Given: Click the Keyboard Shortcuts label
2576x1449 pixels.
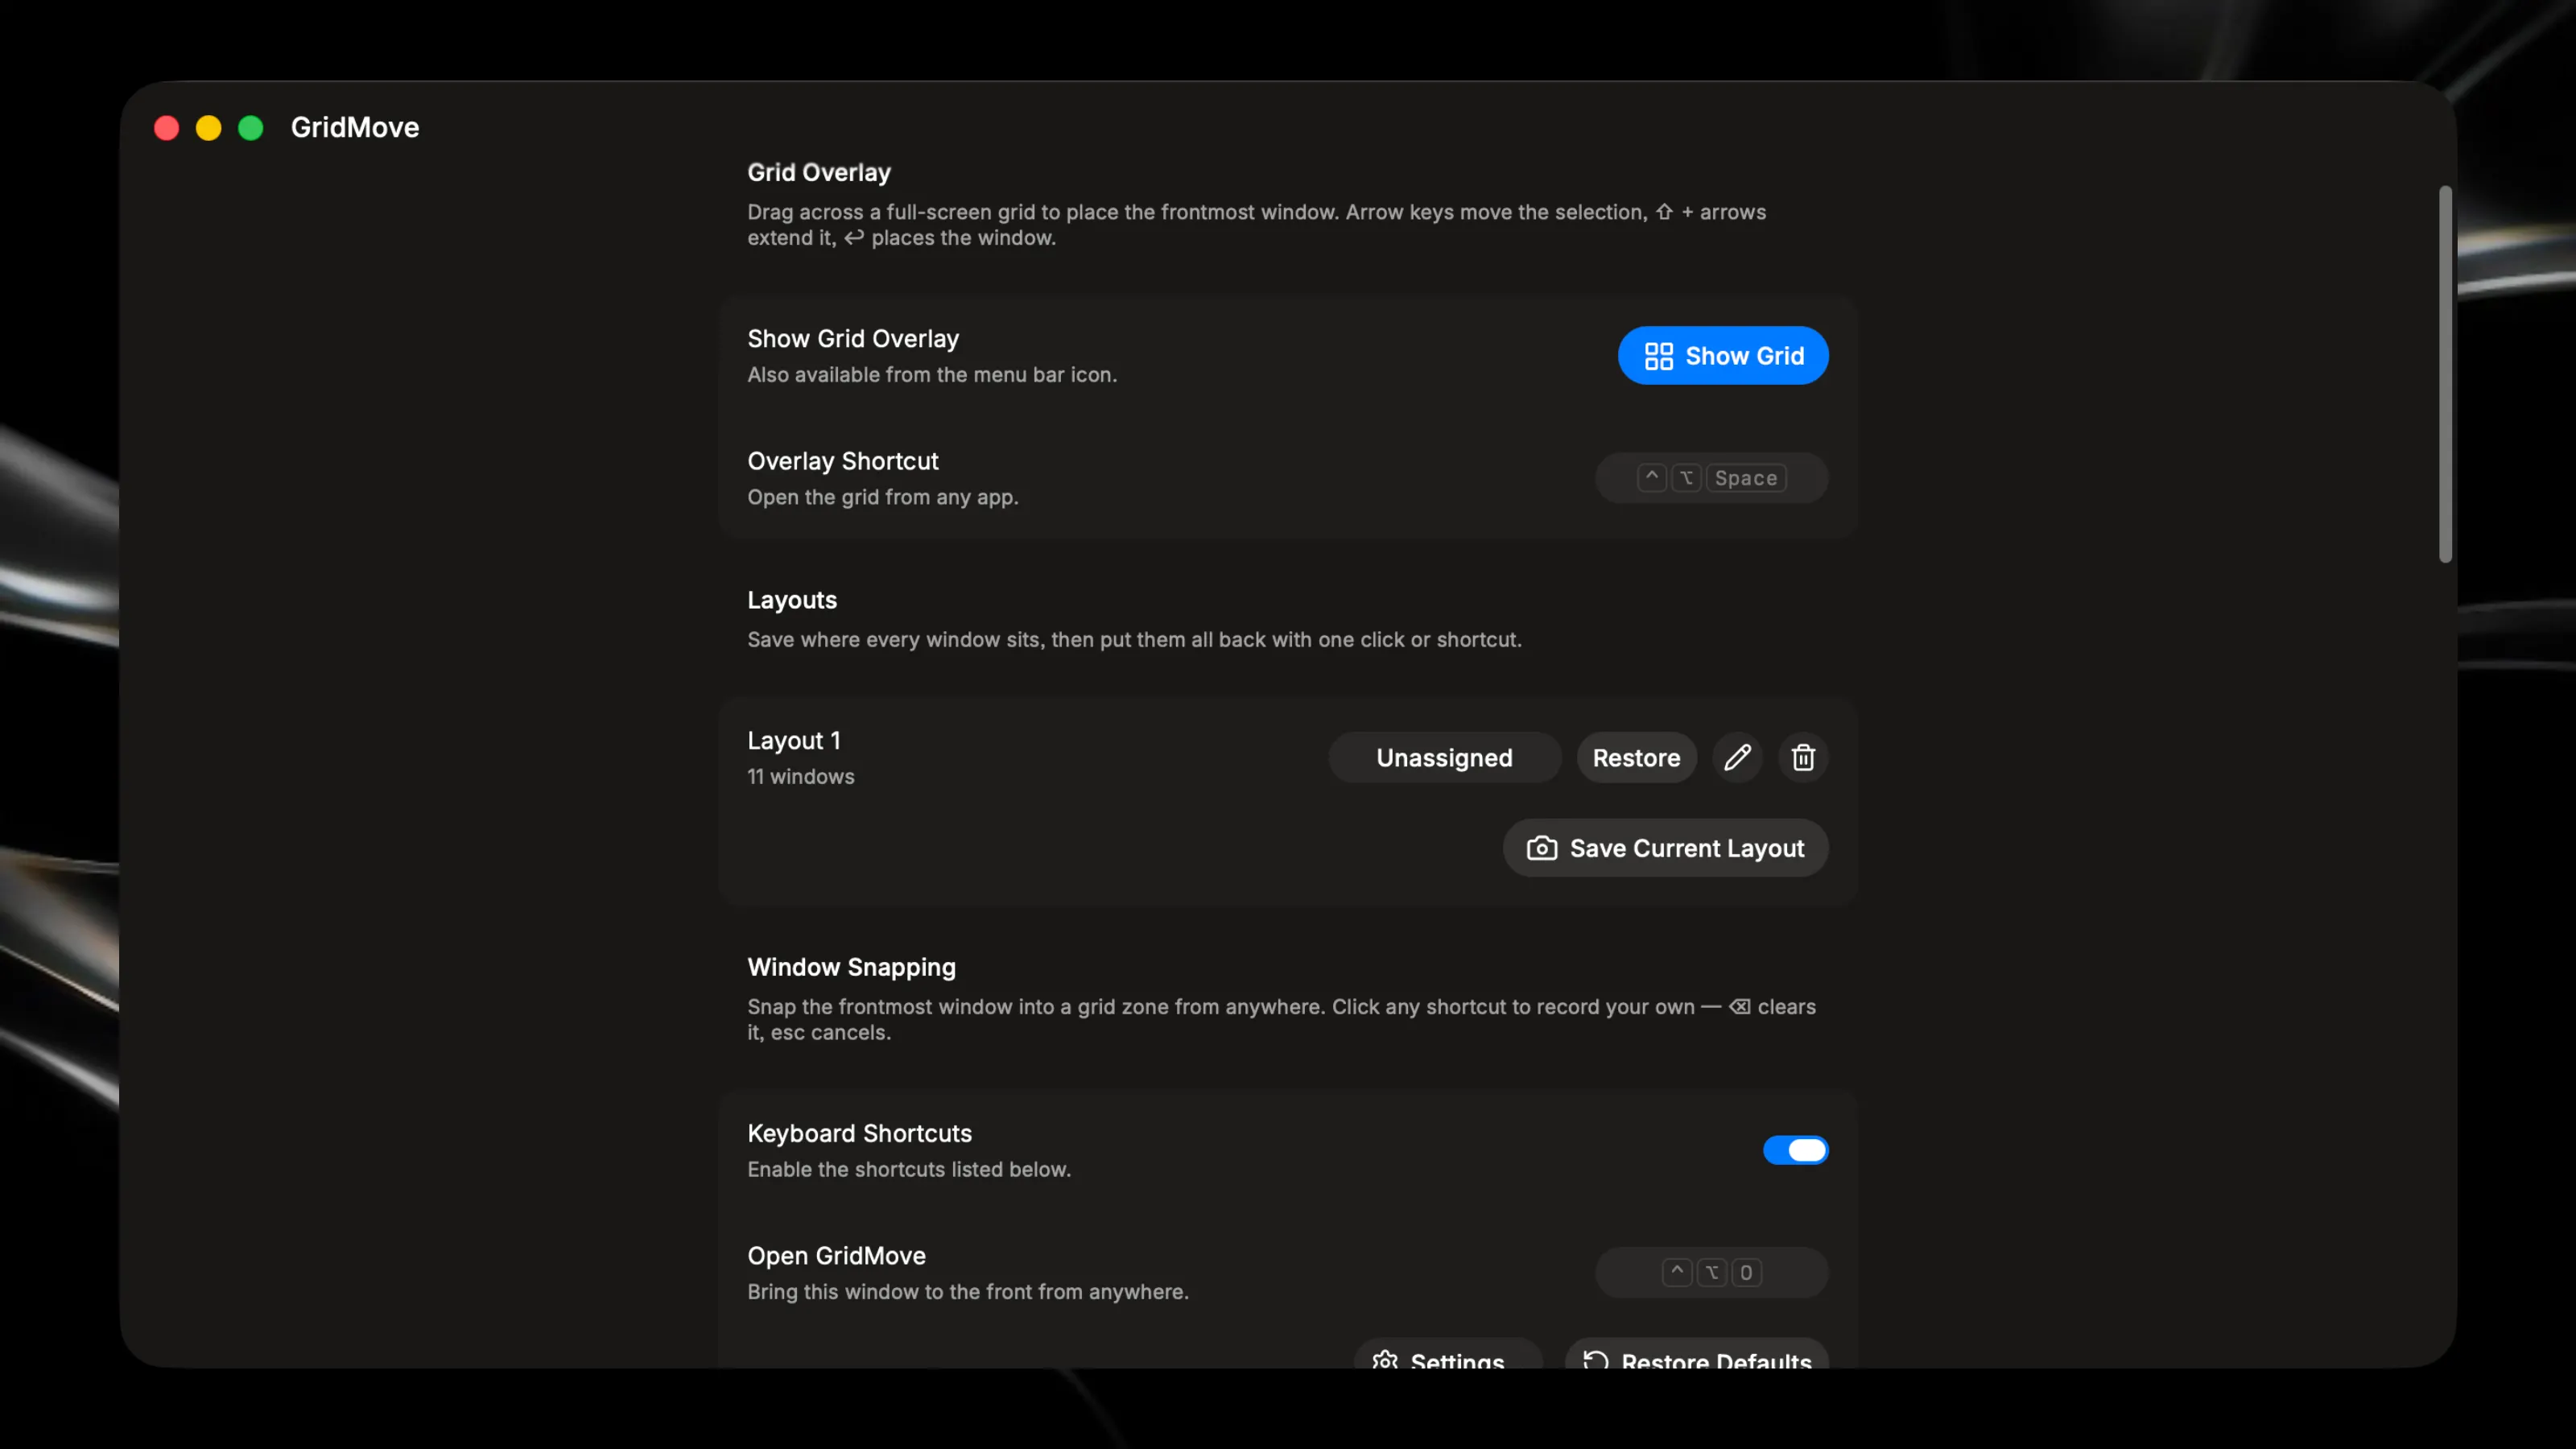Looking at the screenshot, I should click(859, 1133).
